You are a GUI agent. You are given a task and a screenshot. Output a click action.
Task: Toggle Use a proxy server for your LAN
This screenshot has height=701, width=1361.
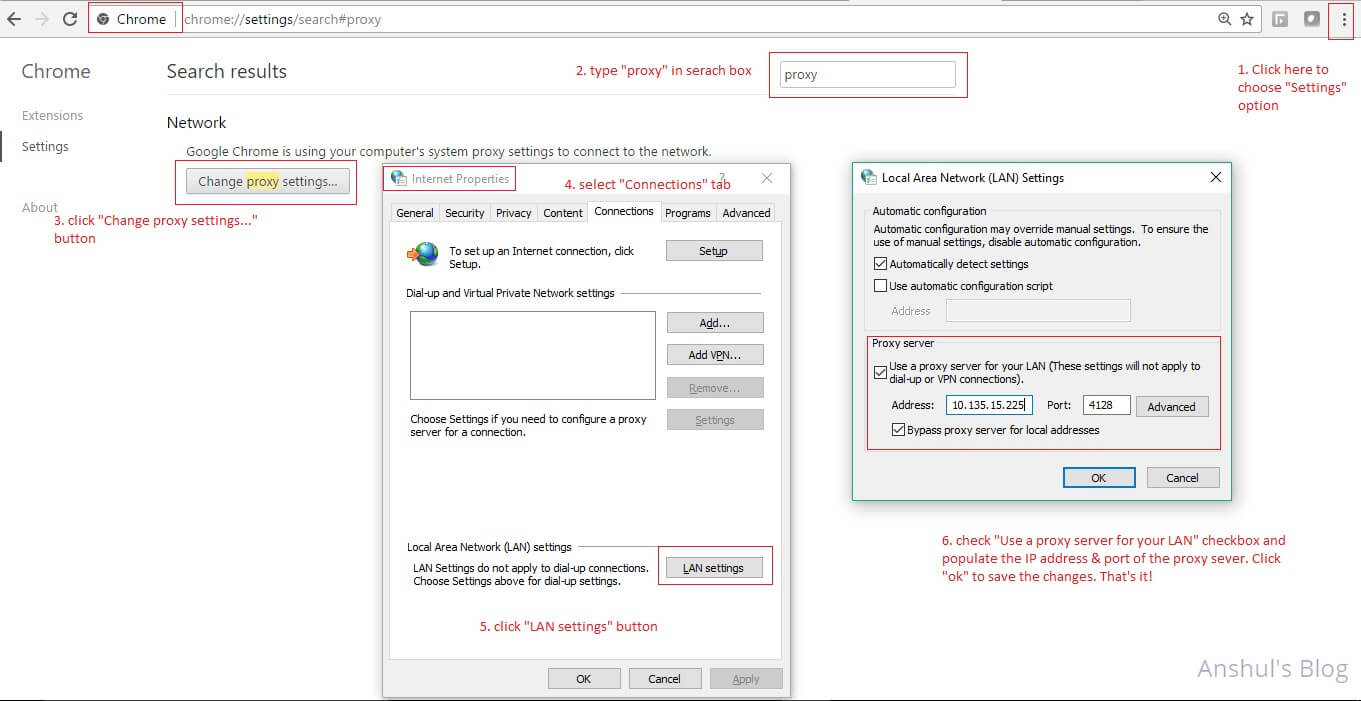881,372
